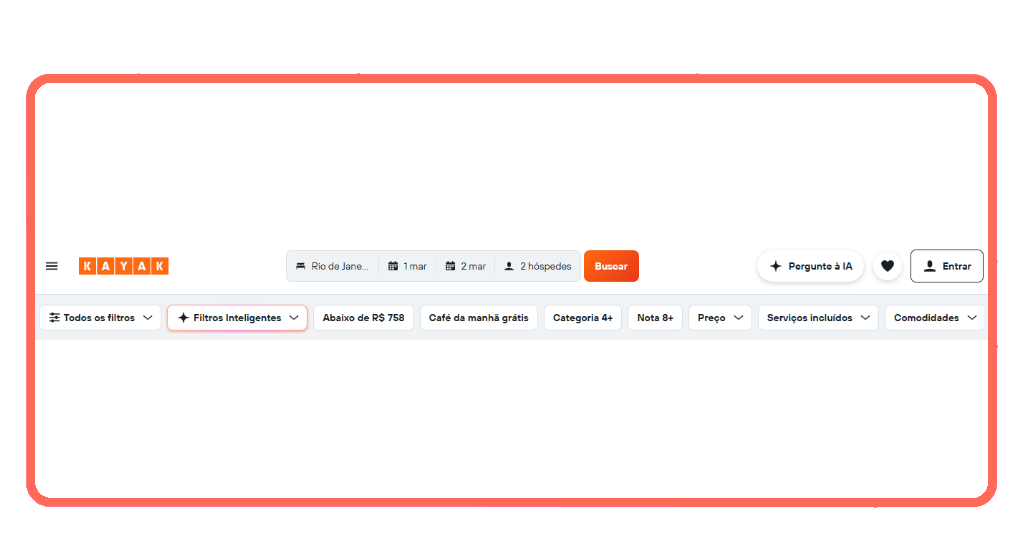Change the 2 mar check-out date
This screenshot has width=1024, height=536.
point(466,266)
